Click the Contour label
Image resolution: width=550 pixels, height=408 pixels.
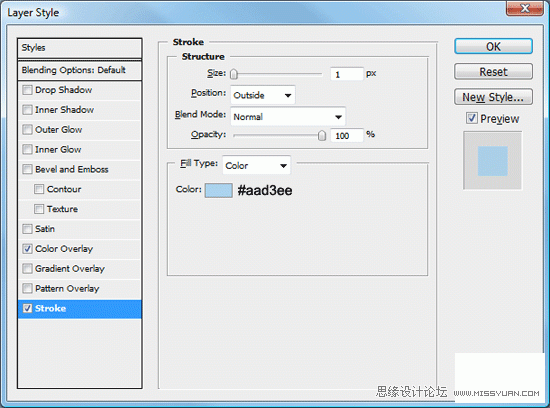pos(64,189)
